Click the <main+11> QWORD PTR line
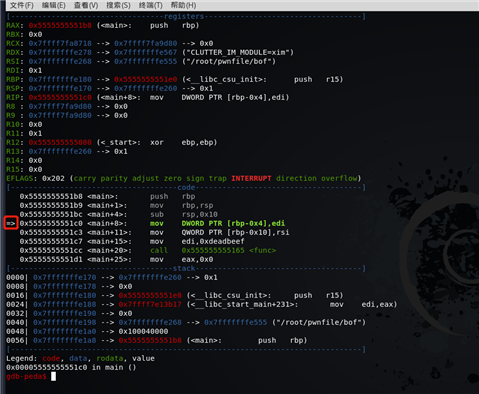 [155, 233]
